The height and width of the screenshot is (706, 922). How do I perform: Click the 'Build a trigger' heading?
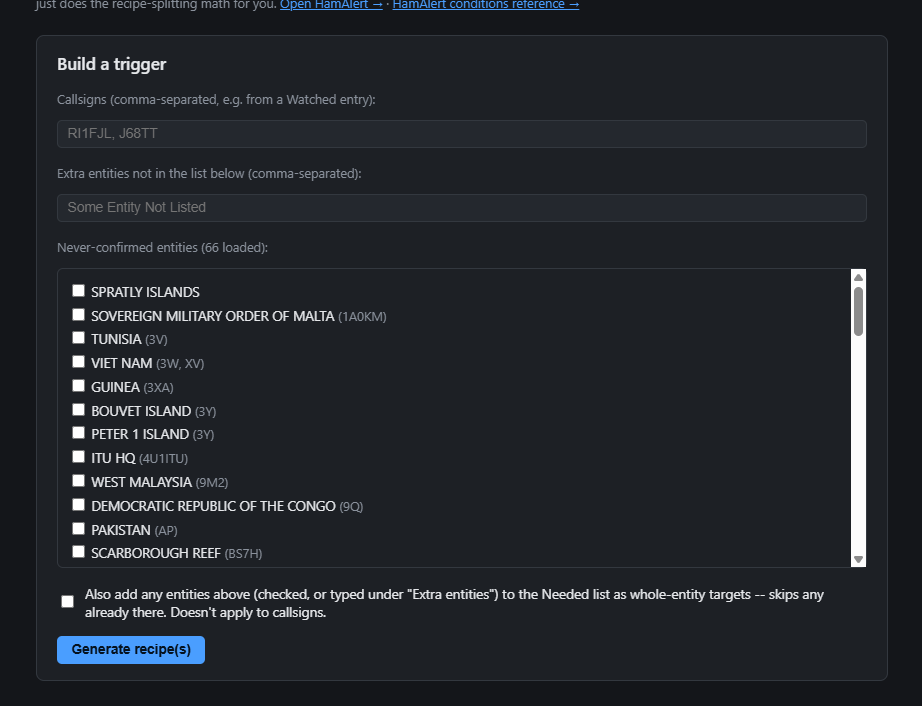click(112, 64)
